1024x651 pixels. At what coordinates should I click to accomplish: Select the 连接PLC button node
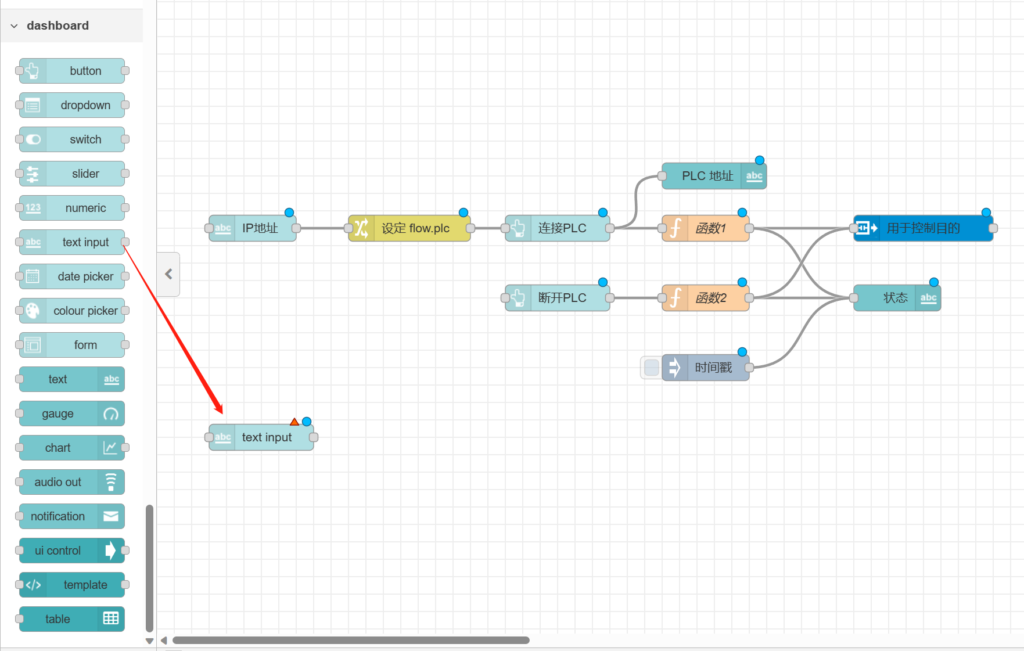pos(558,228)
